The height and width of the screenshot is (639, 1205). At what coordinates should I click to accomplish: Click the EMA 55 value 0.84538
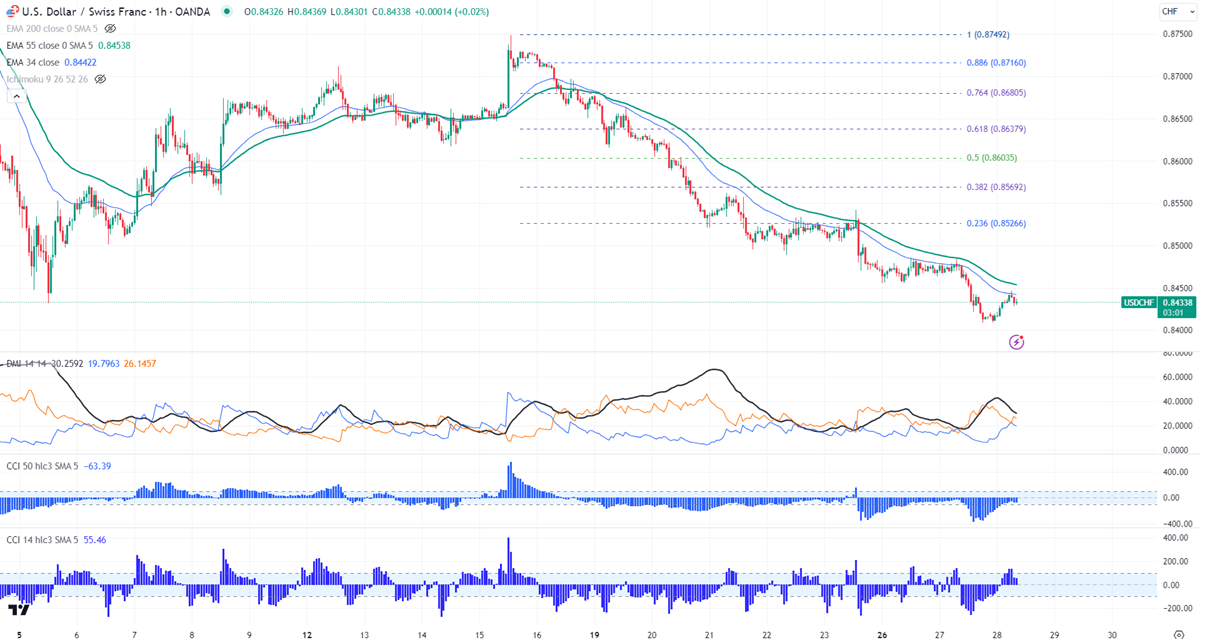point(115,46)
